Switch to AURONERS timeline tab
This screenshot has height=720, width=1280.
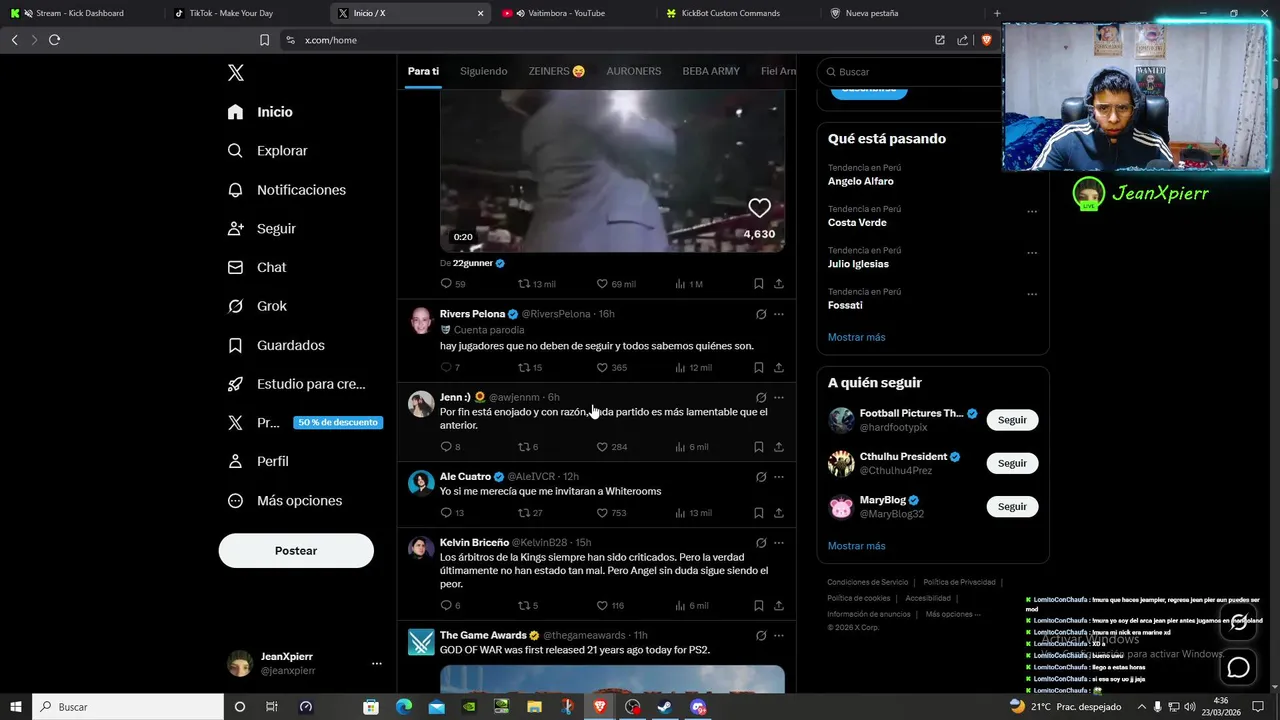(x=634, y=71)
